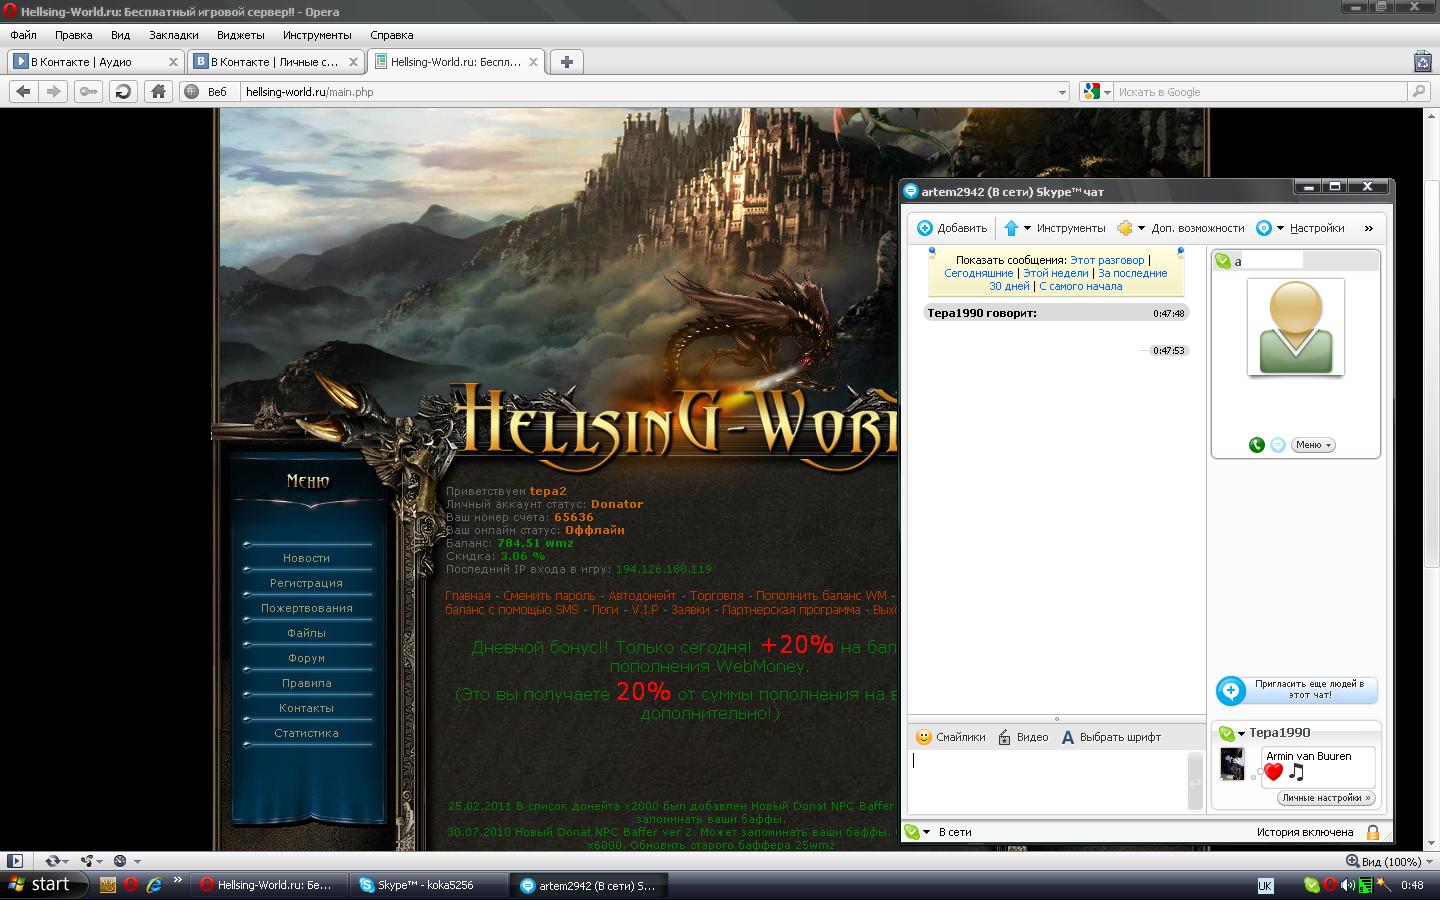Switch to В Контакте | Личные с... tab

point(277,61)
